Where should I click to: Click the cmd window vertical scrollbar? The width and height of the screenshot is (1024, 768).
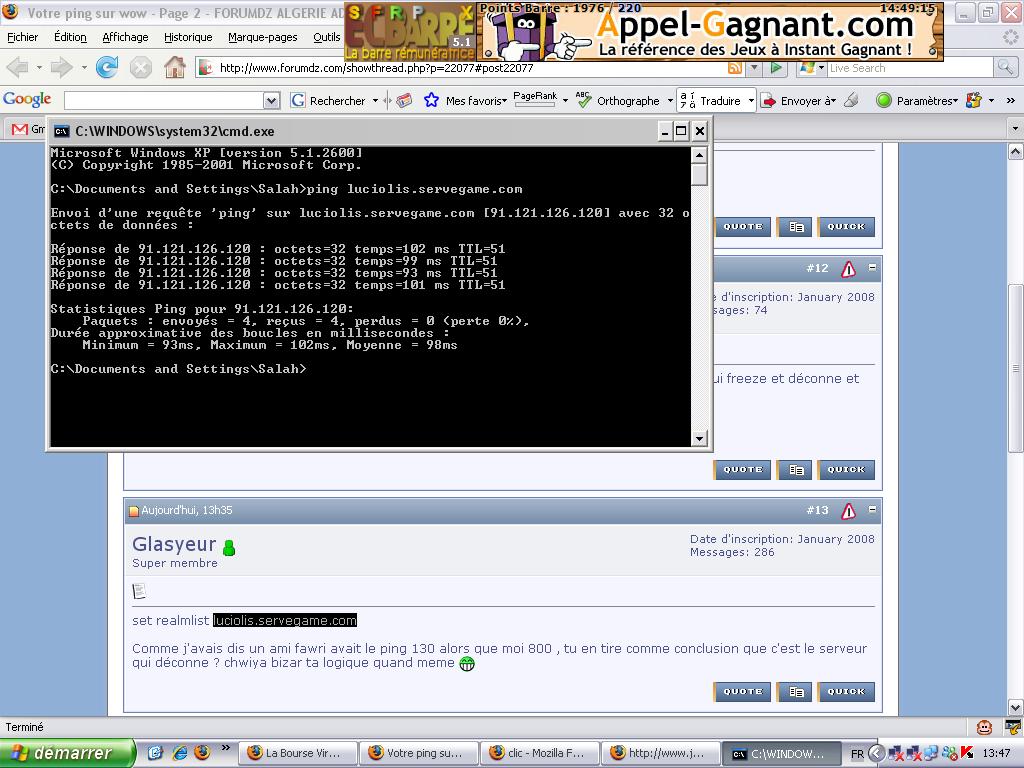click(699, 300)
